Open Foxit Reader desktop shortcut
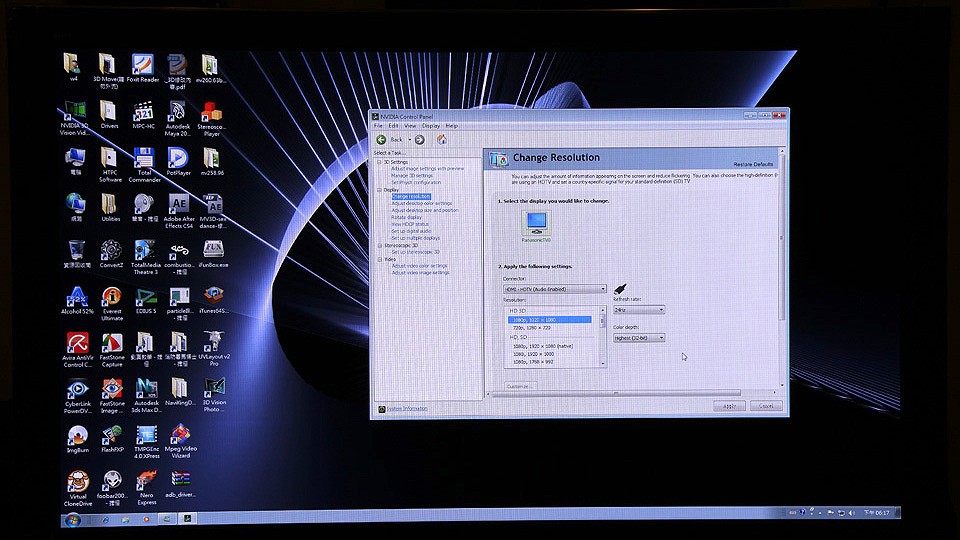 [143, 69]
